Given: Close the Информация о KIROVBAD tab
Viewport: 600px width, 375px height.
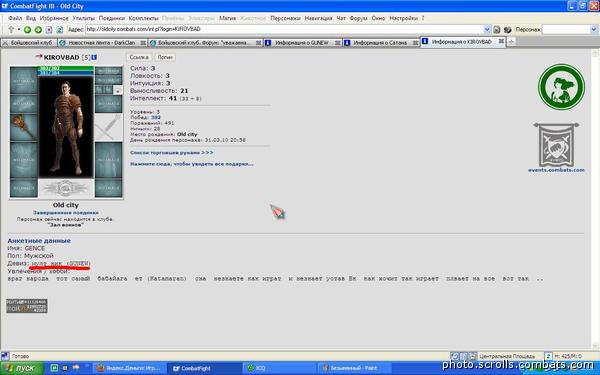Looking at the screenshot, I should [x=501, y=41].
